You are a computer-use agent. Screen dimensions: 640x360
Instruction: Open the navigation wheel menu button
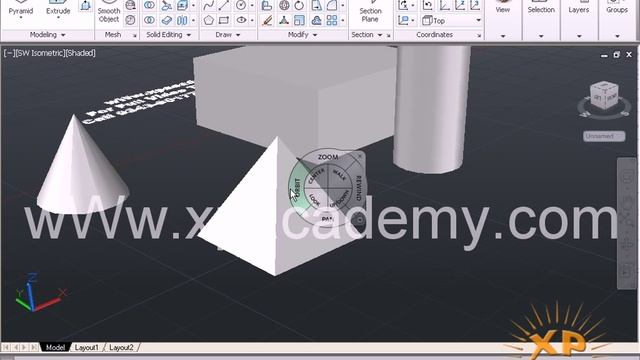click(360, 220)
